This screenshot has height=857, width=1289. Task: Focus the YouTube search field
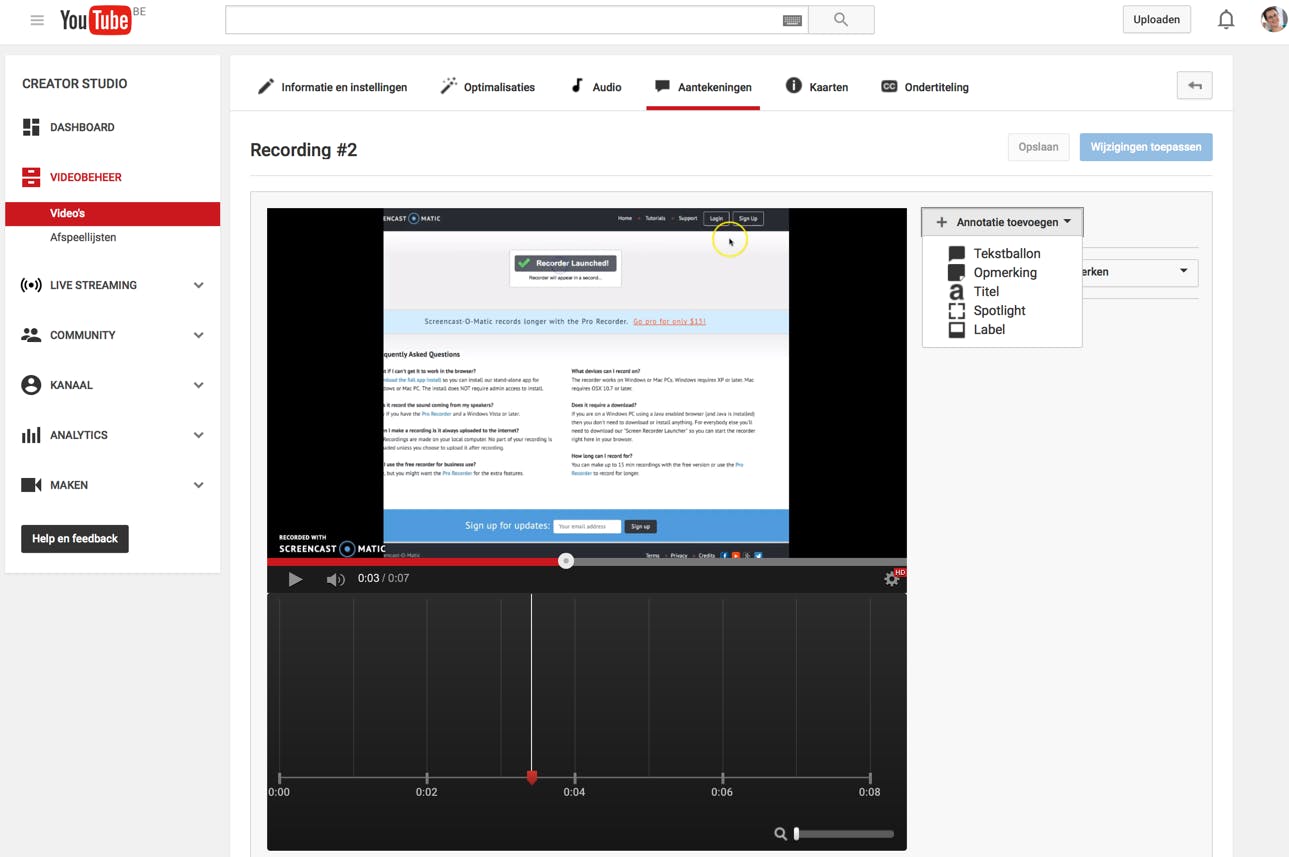pyautogui.click(x=516, y=20)
